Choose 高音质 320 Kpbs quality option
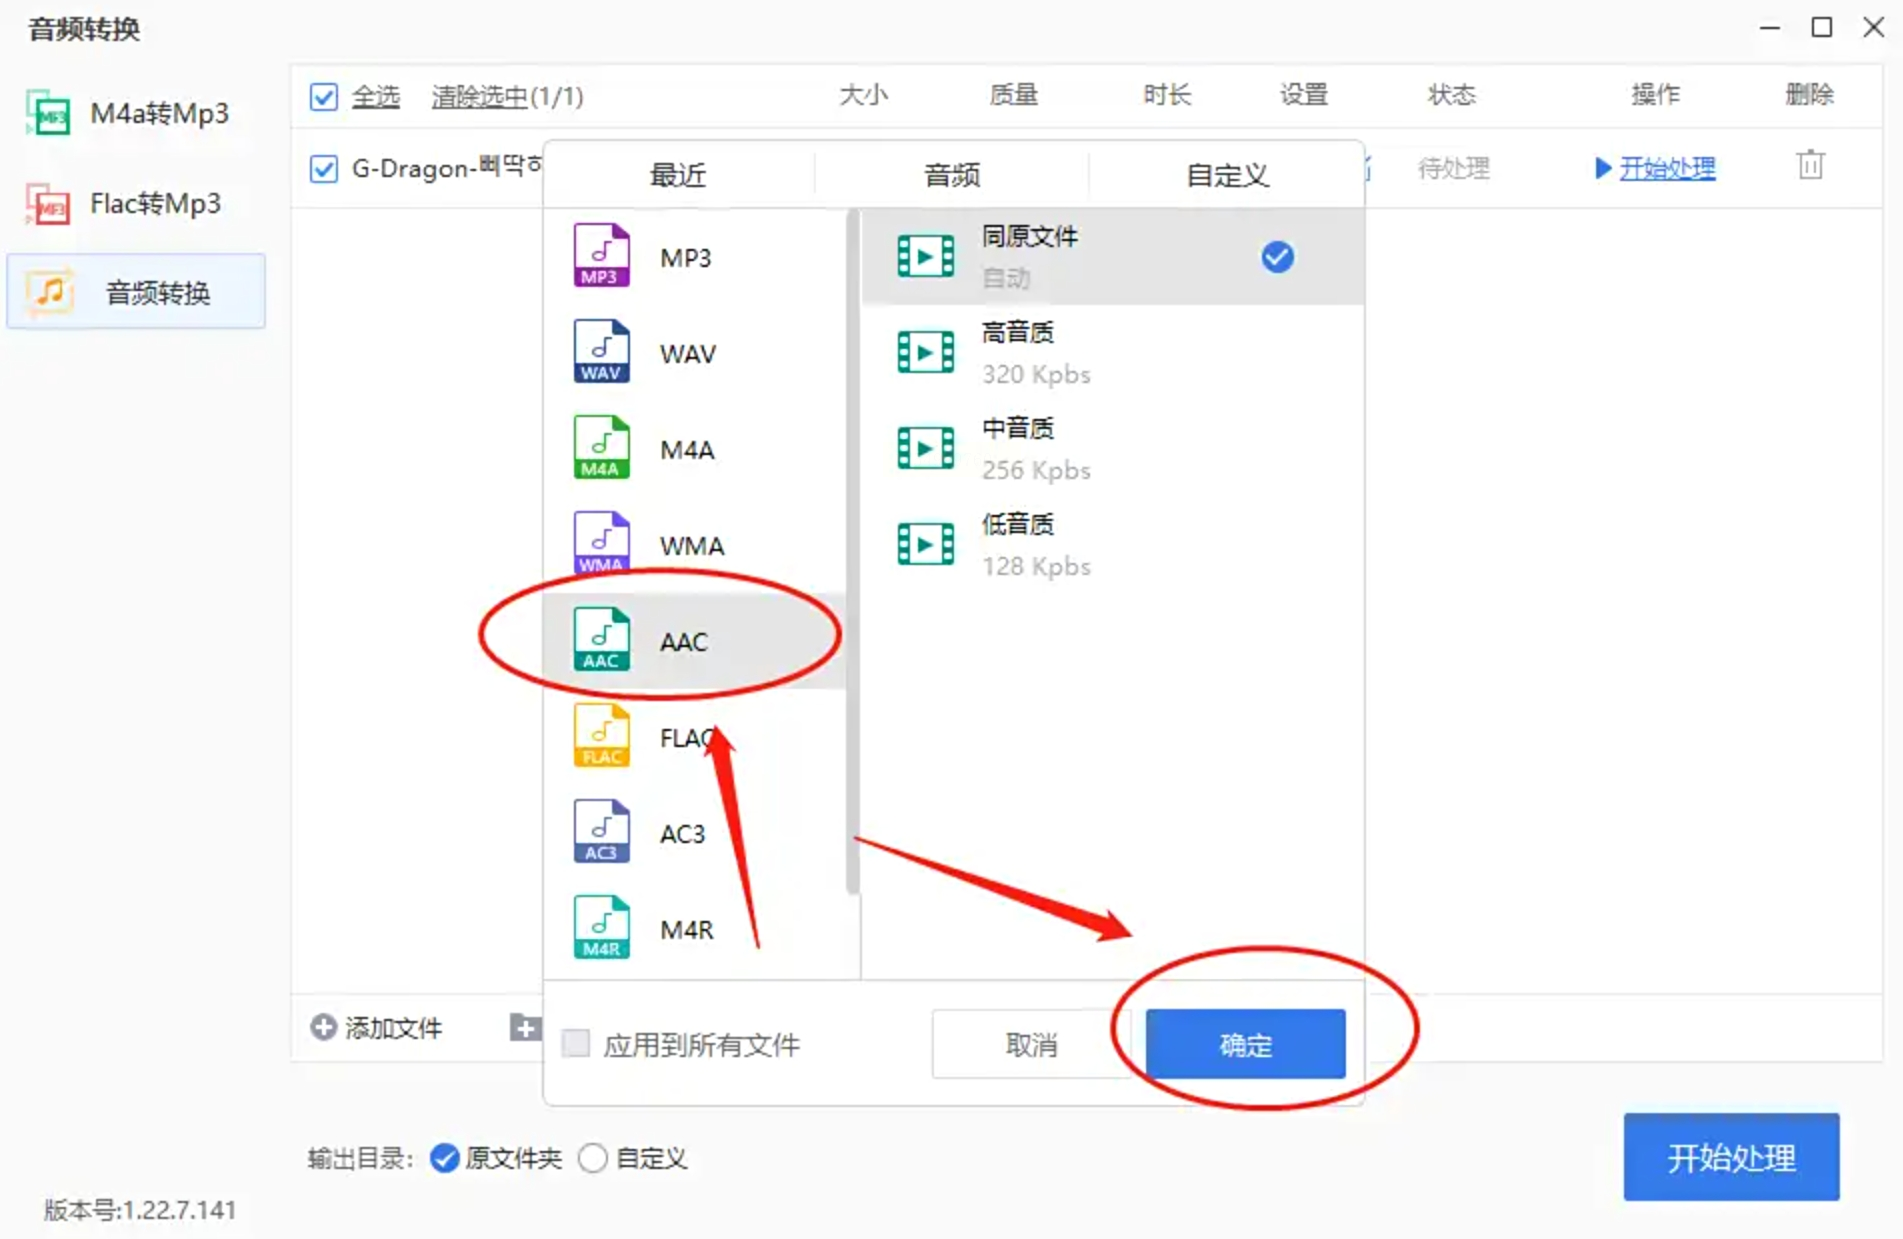1903x1239 pixels. tap(1112, 352)
